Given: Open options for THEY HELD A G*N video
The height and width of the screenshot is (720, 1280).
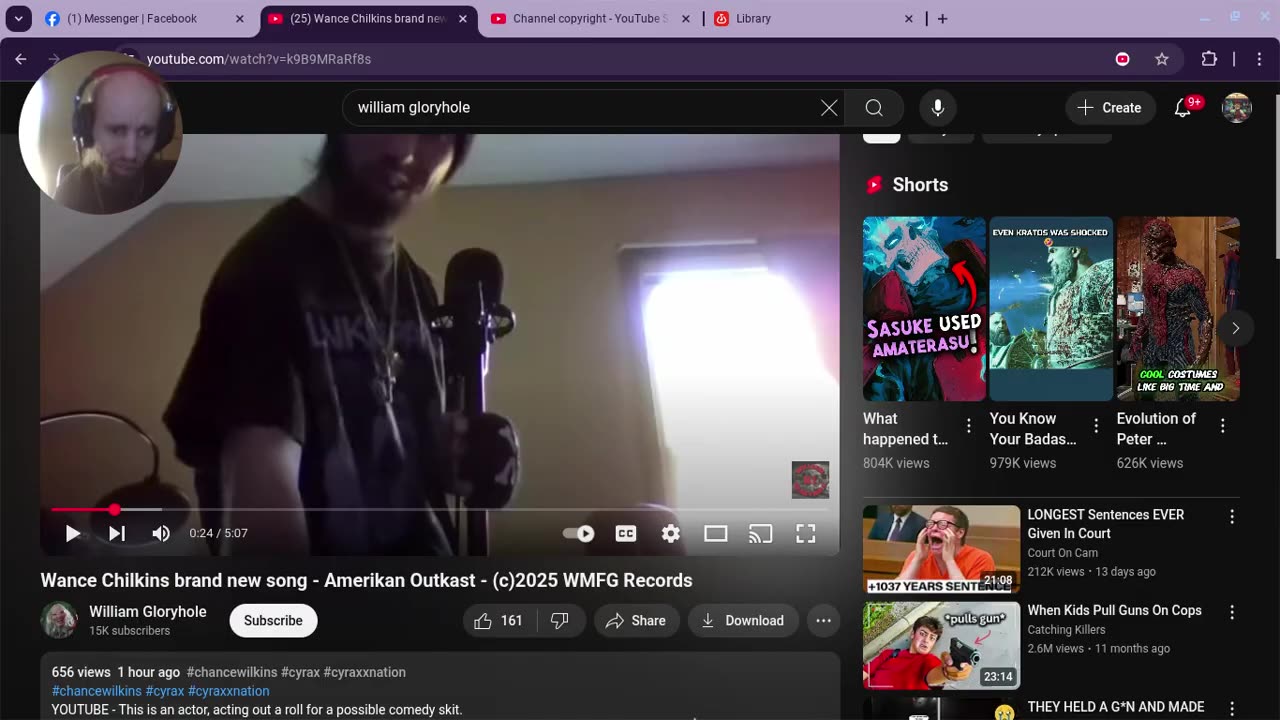Looking at the screenshot, I should click(x=1232, y=708).
